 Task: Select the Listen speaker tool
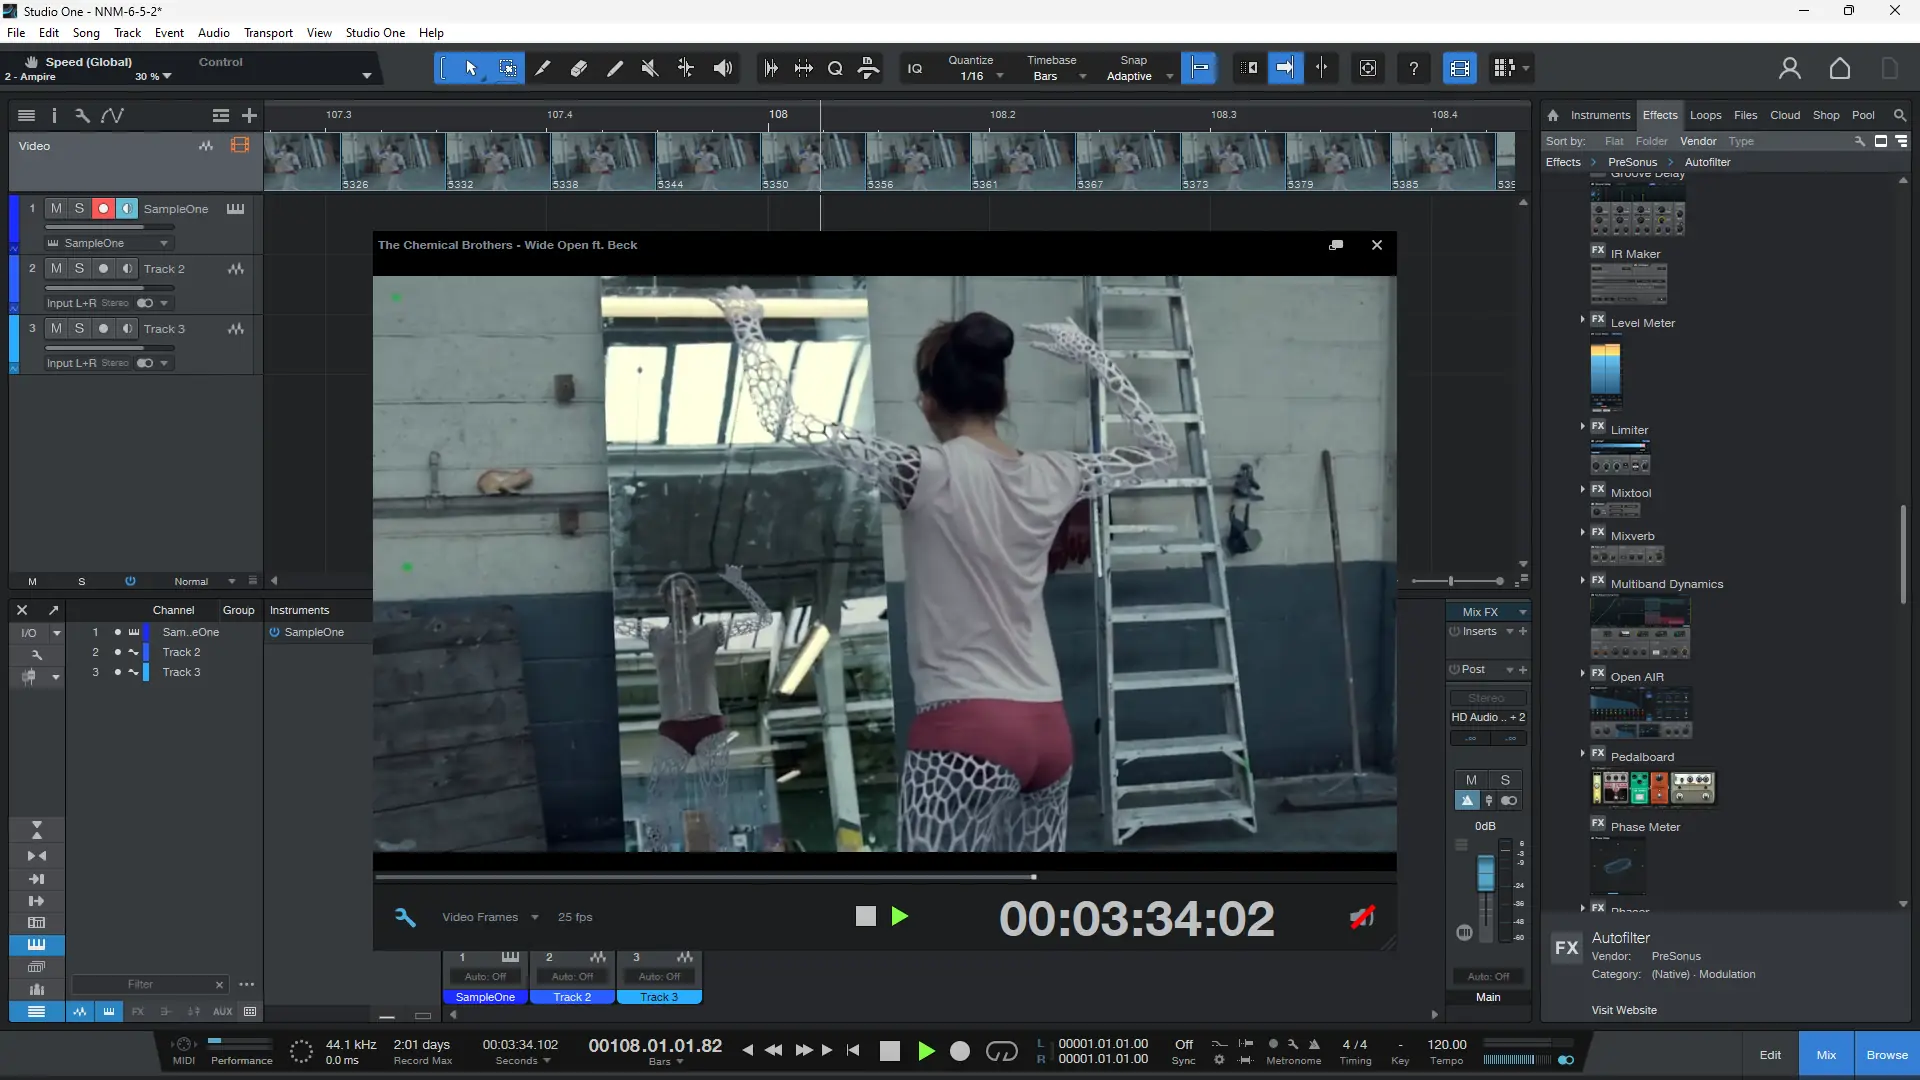click(x=722, y=68)
